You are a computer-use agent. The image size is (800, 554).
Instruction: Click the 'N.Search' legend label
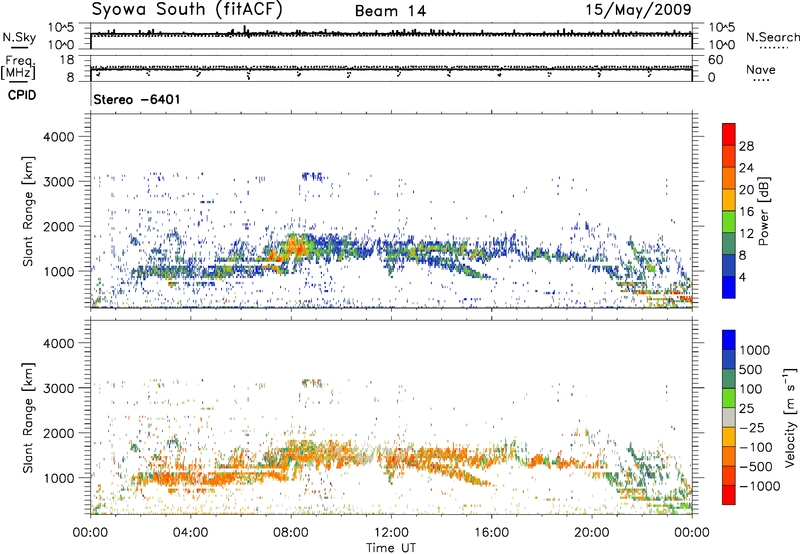(772, 37)
